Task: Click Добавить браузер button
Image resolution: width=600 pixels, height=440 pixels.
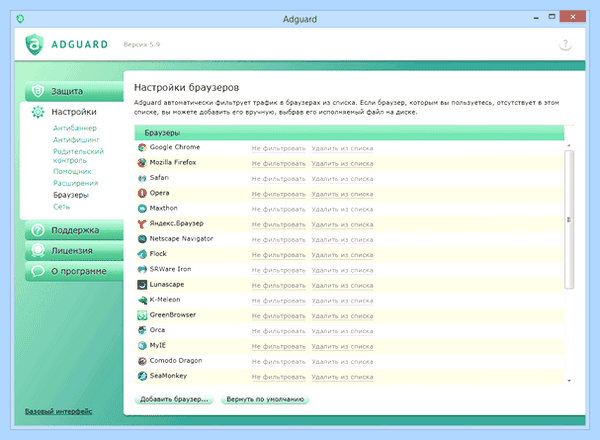Action: click(174, 399)
